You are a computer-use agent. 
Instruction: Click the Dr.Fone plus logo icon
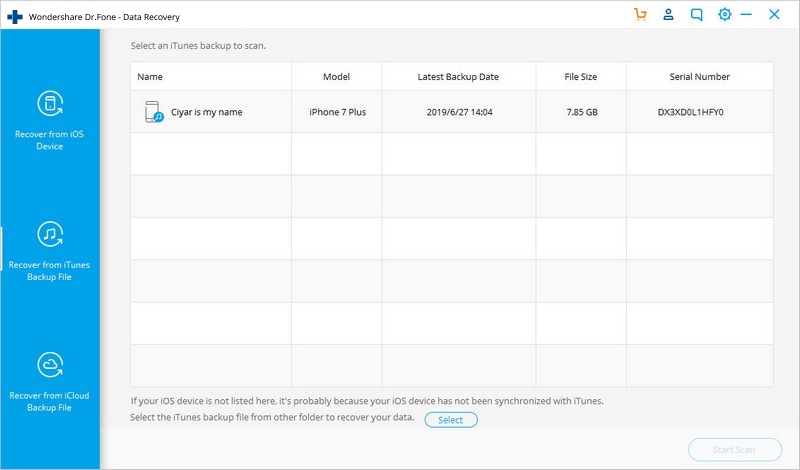(13, 15)
